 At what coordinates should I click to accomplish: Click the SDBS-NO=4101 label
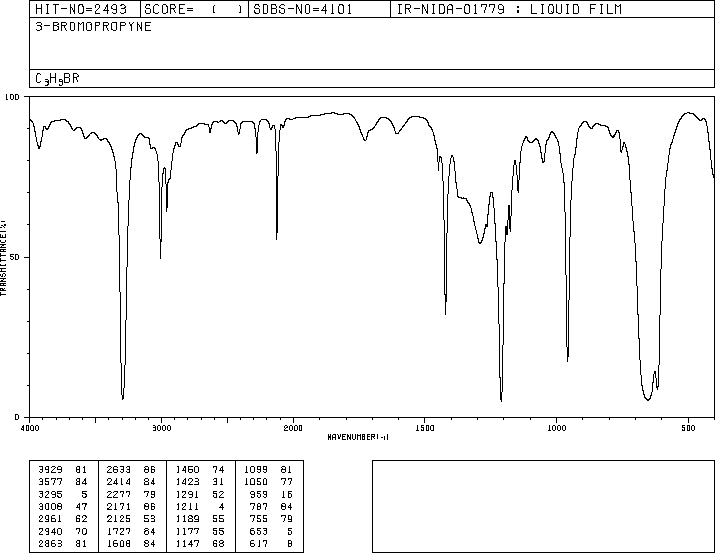point(303,9)
